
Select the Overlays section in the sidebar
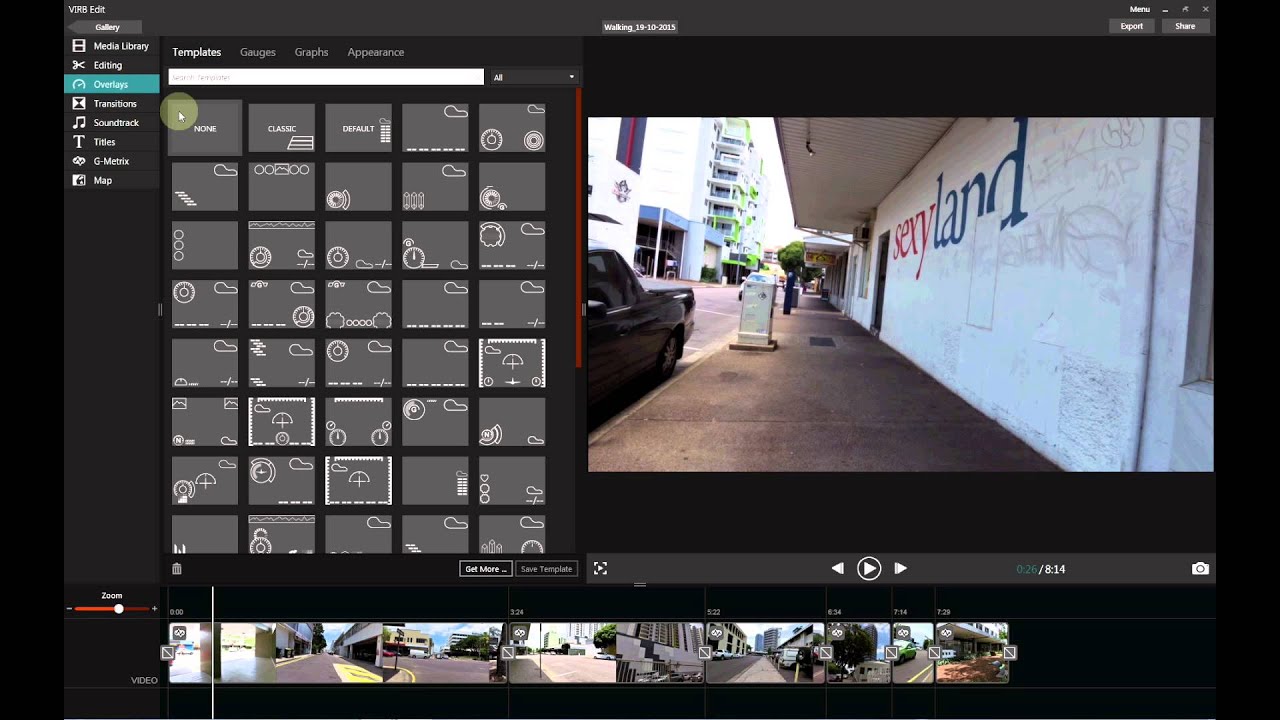pyautogui.click(x=111, y=84)
